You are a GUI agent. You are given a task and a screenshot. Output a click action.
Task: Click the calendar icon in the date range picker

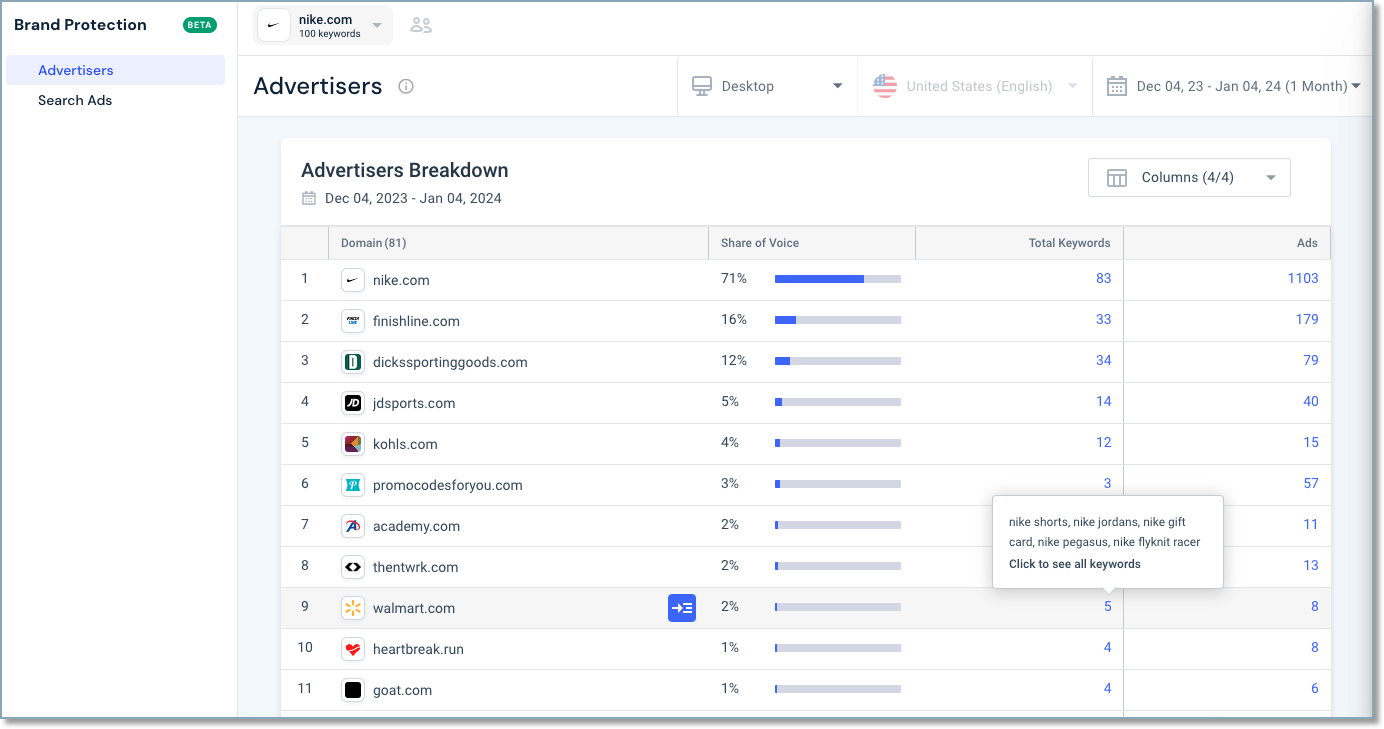[1117, 86]
